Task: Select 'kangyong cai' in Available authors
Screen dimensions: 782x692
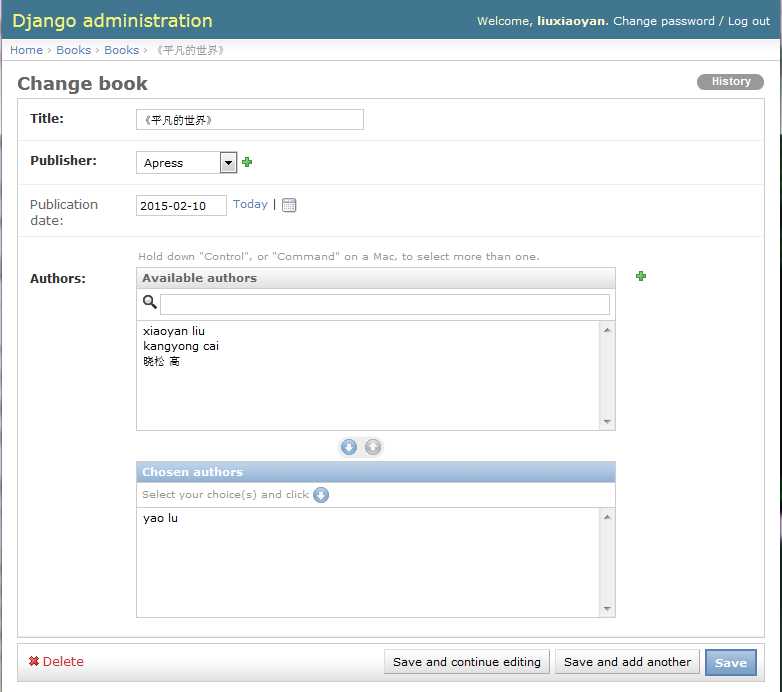Action: point(181,346)
